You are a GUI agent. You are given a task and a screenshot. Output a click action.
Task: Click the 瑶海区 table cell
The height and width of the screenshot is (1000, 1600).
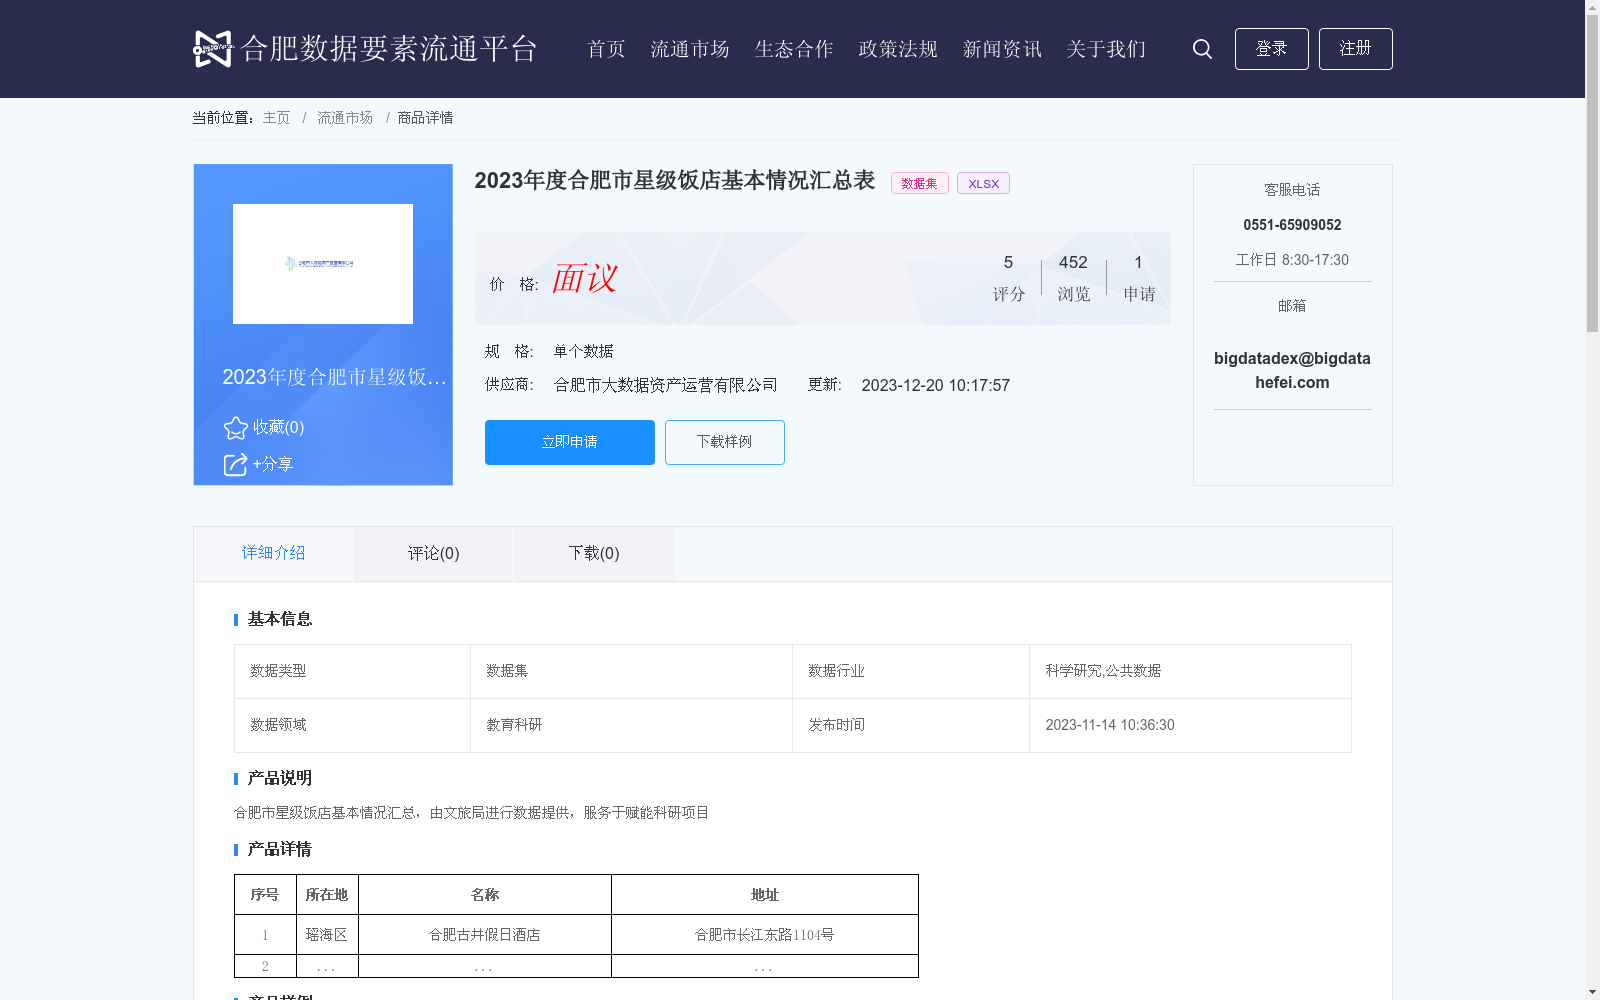(327, 935)
